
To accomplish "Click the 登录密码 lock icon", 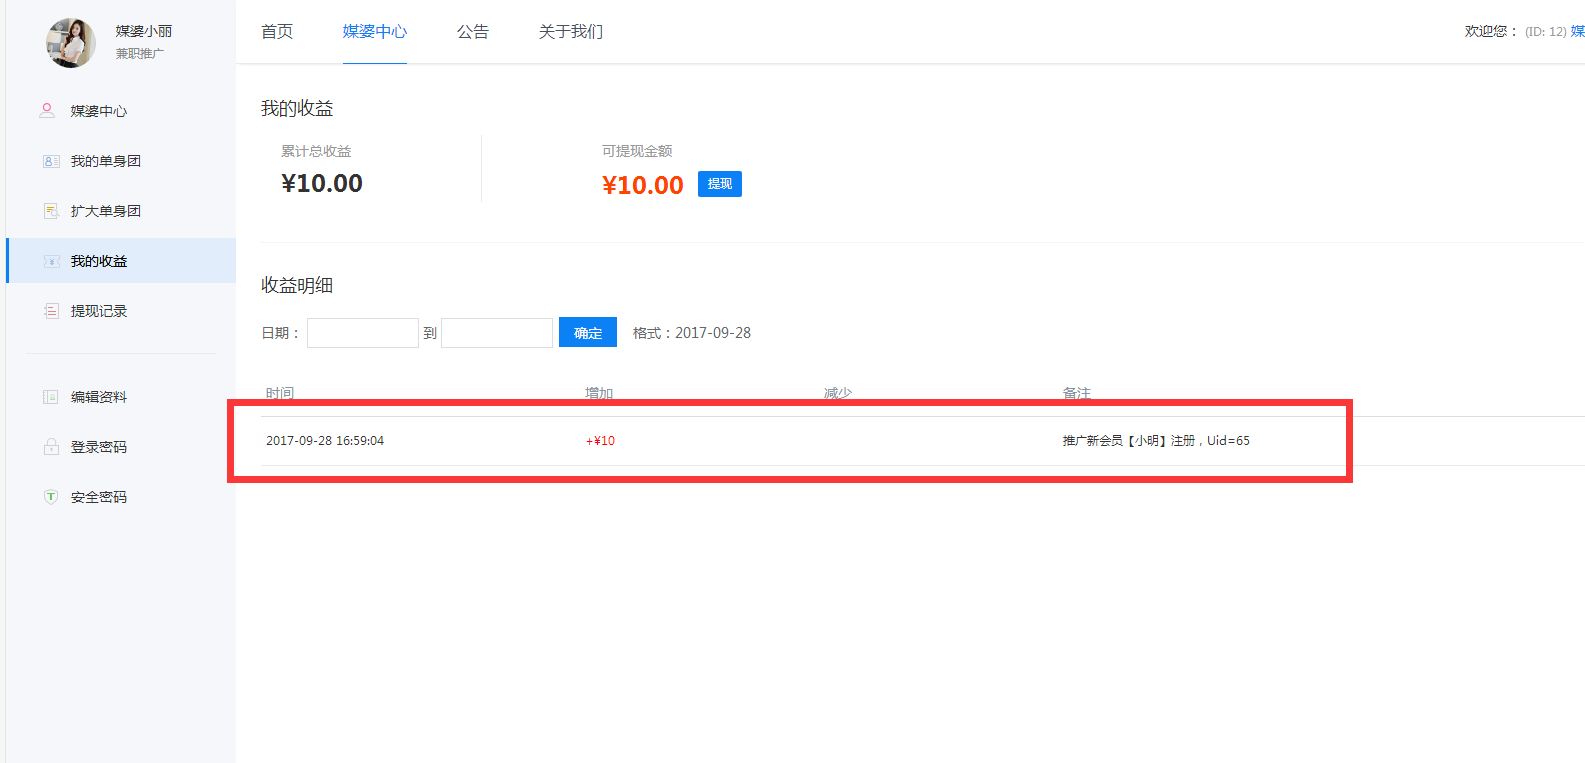I will click(51, 447).
